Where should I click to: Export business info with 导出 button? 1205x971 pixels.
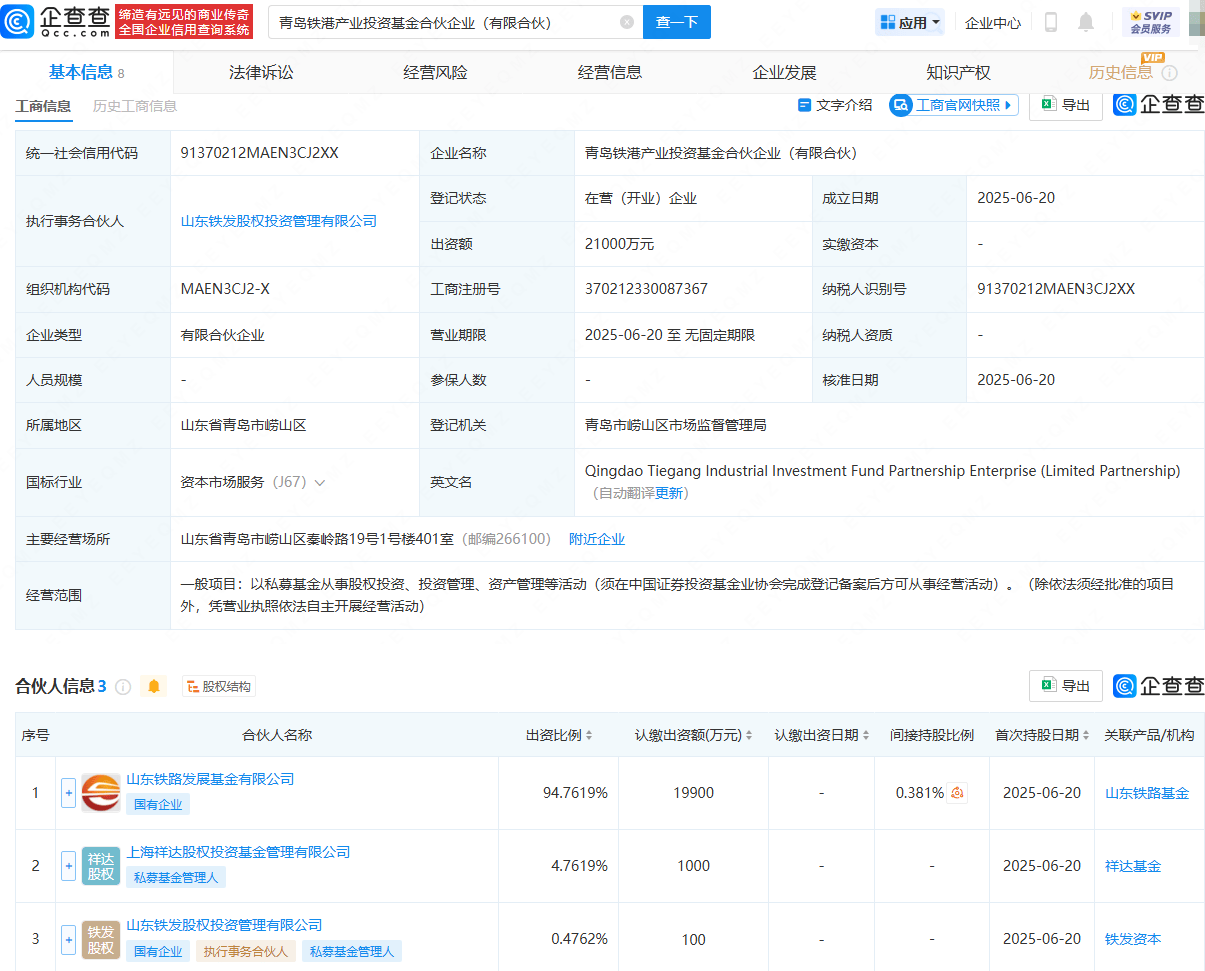click(x=1066, y=105)
